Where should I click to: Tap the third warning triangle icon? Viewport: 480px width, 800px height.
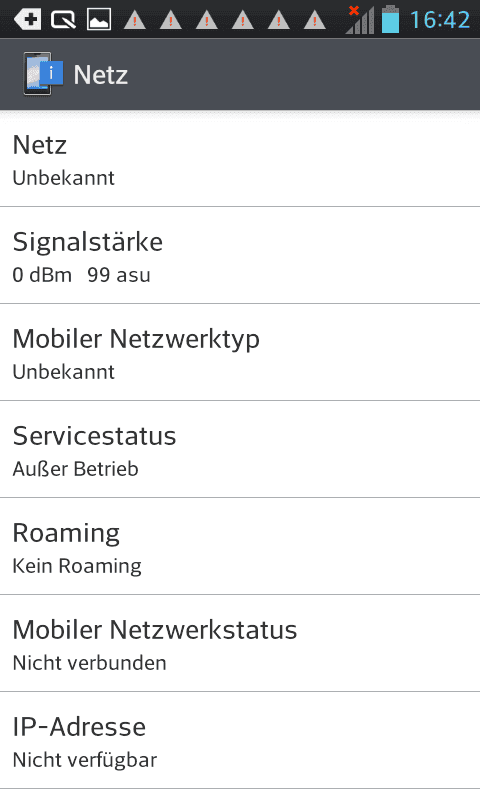click(x=207, y=20)
